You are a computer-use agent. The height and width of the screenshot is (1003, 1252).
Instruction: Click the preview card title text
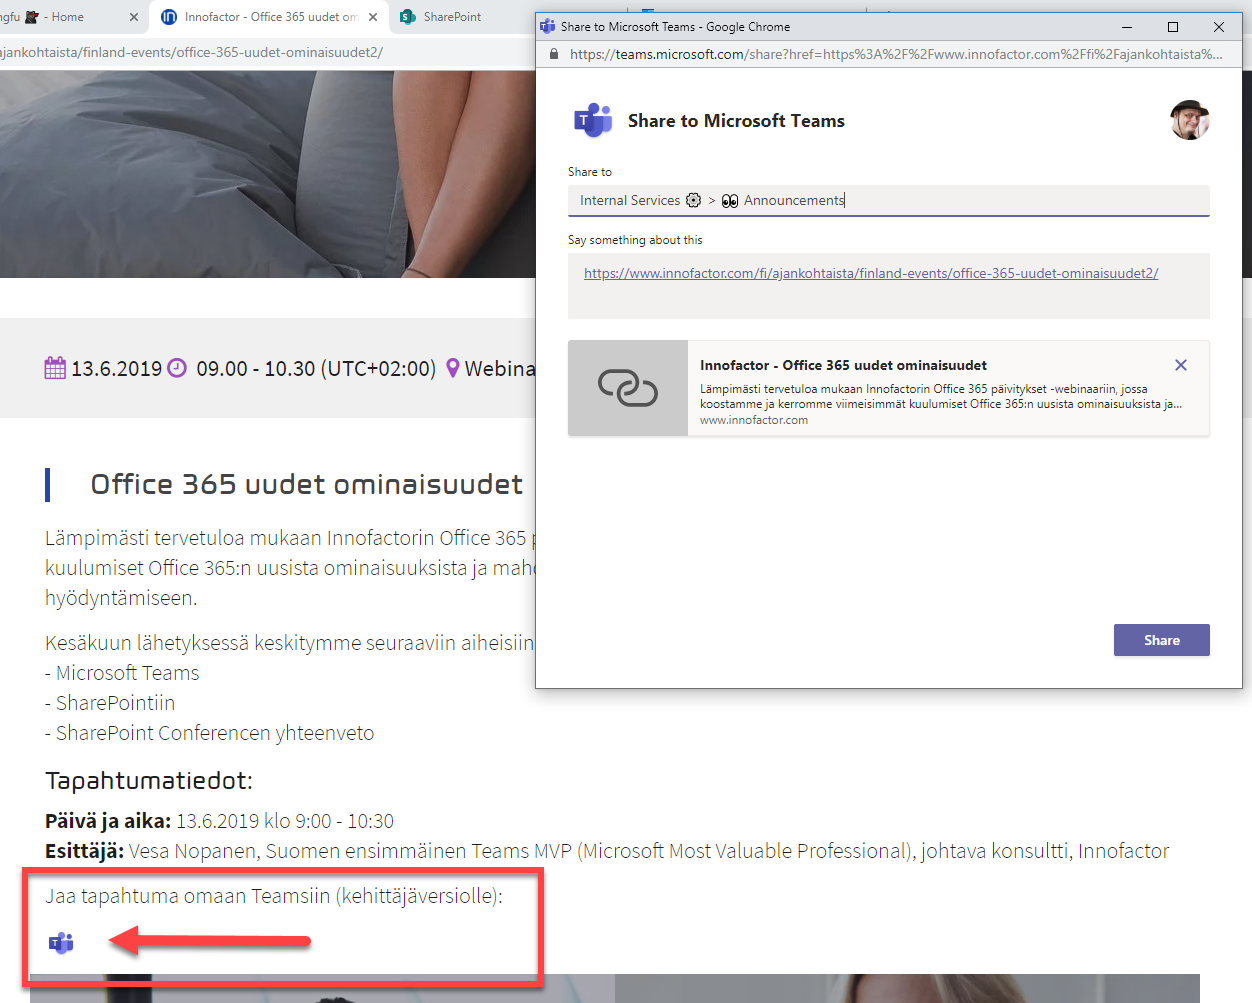[x=842, y=365]
